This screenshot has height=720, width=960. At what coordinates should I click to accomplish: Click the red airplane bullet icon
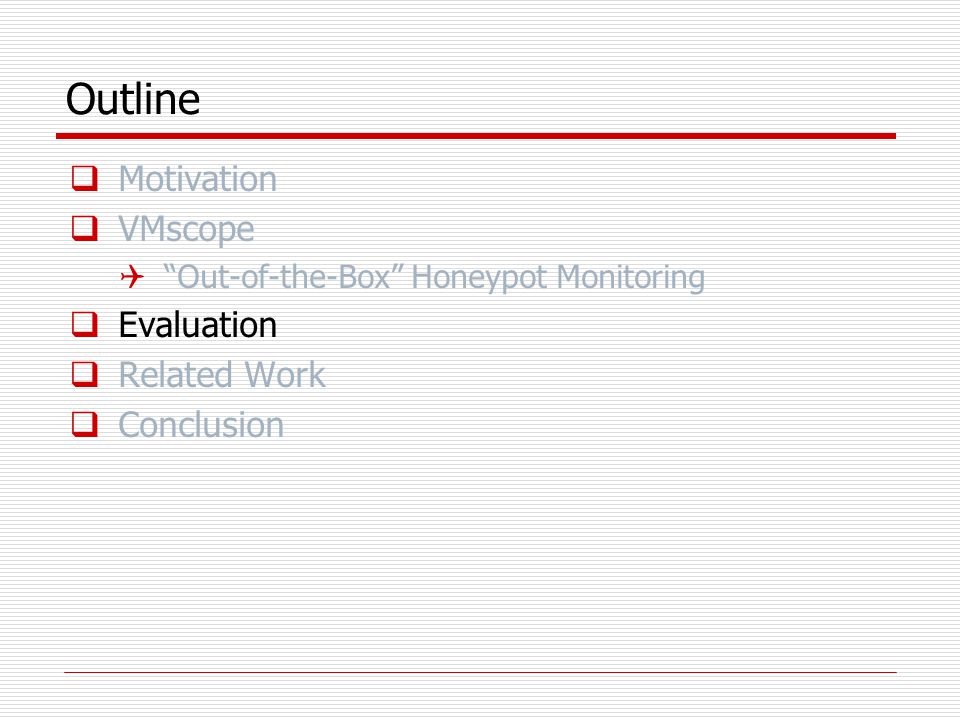pyautogui.click(x=132, y=277)
